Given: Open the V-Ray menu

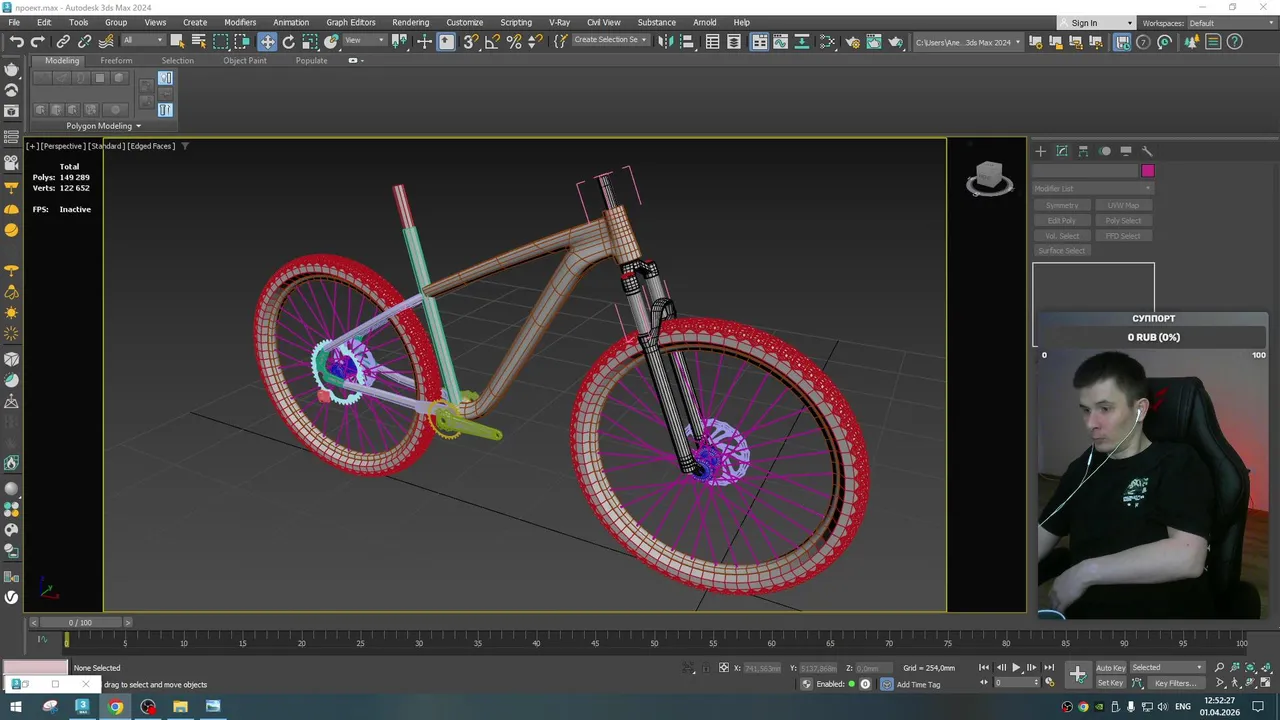Looking at the screenshot, I should tap(560, 22).
